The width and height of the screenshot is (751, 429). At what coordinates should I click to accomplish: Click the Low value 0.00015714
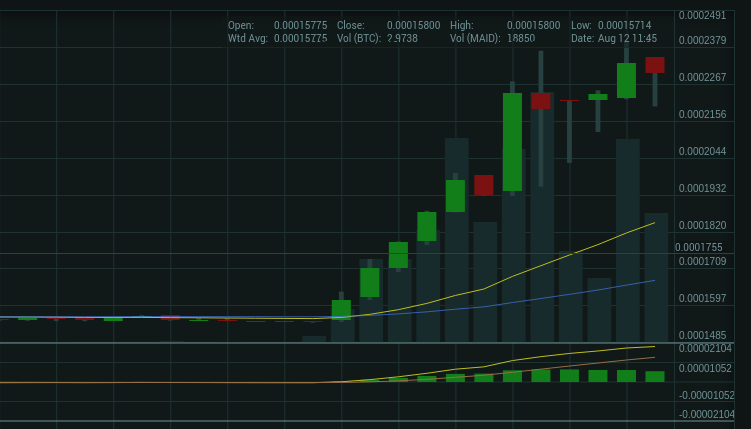625,25
